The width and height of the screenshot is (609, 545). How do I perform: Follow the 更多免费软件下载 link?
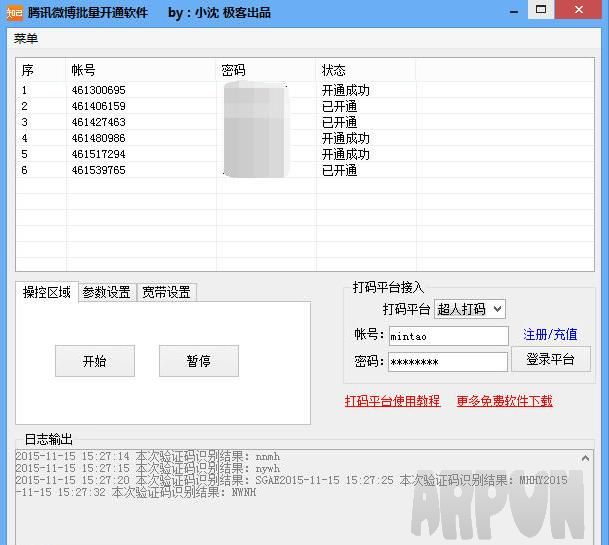504,401
